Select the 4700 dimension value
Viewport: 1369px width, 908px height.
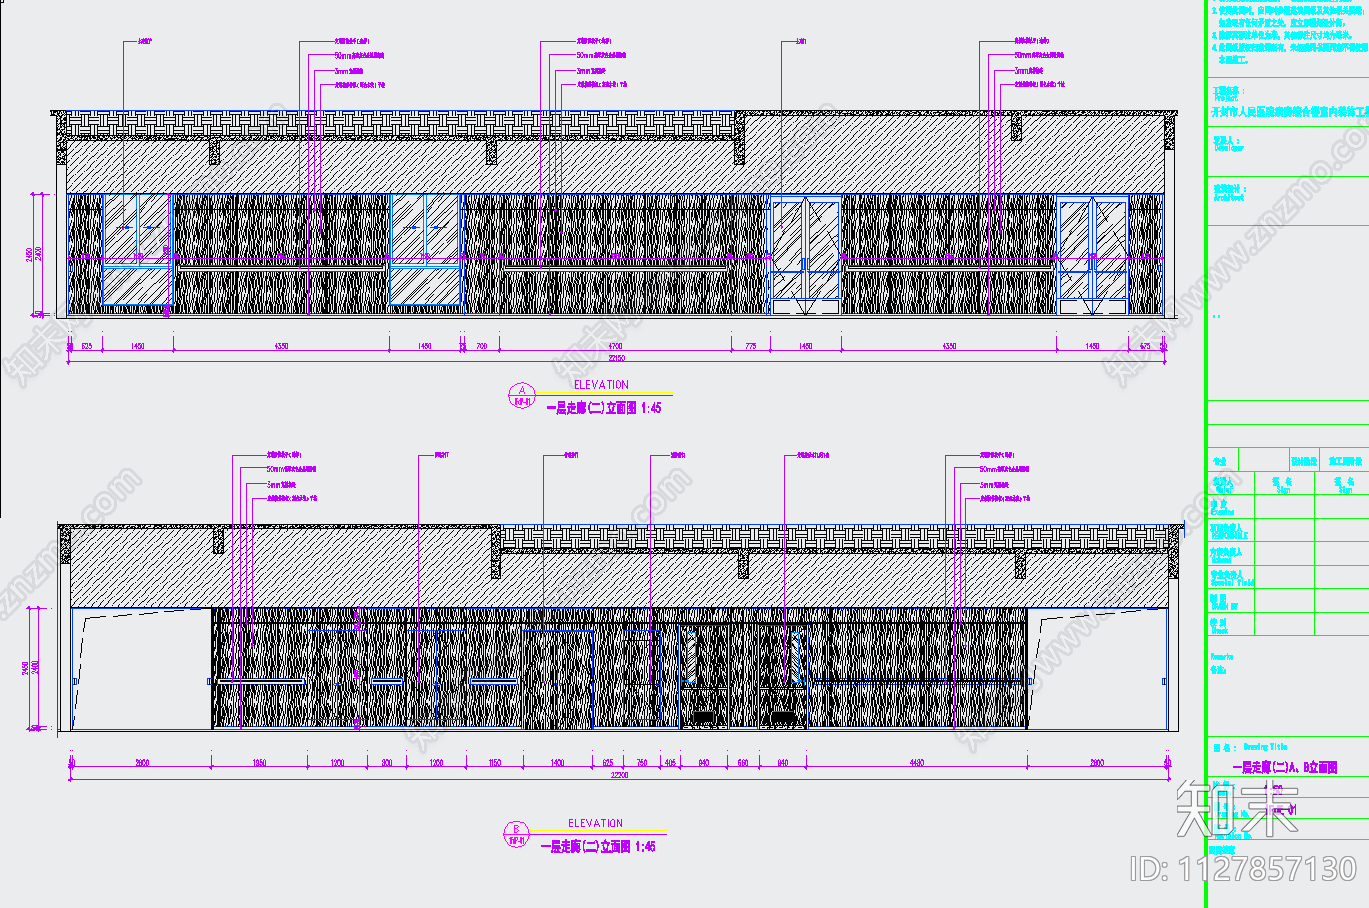pos(615,346)
